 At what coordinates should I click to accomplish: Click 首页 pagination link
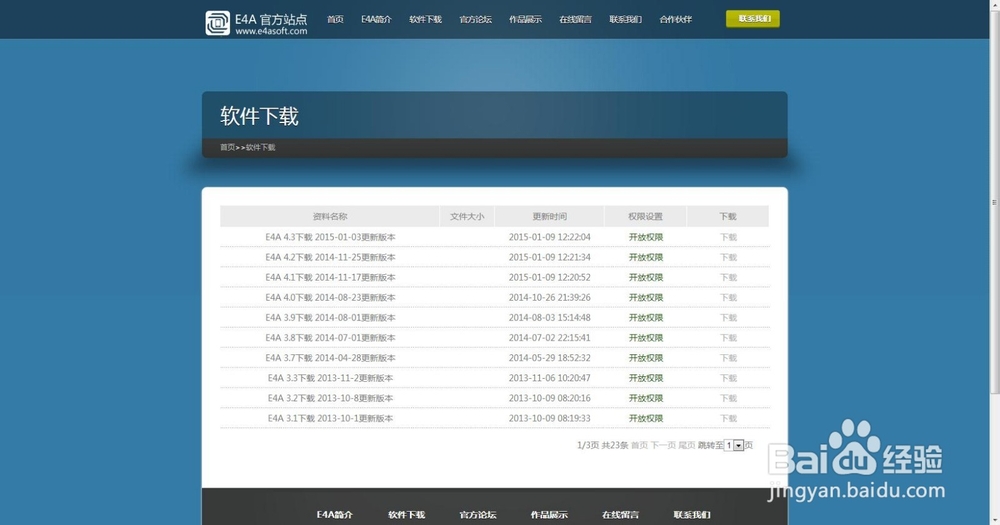tap(639, 445)
